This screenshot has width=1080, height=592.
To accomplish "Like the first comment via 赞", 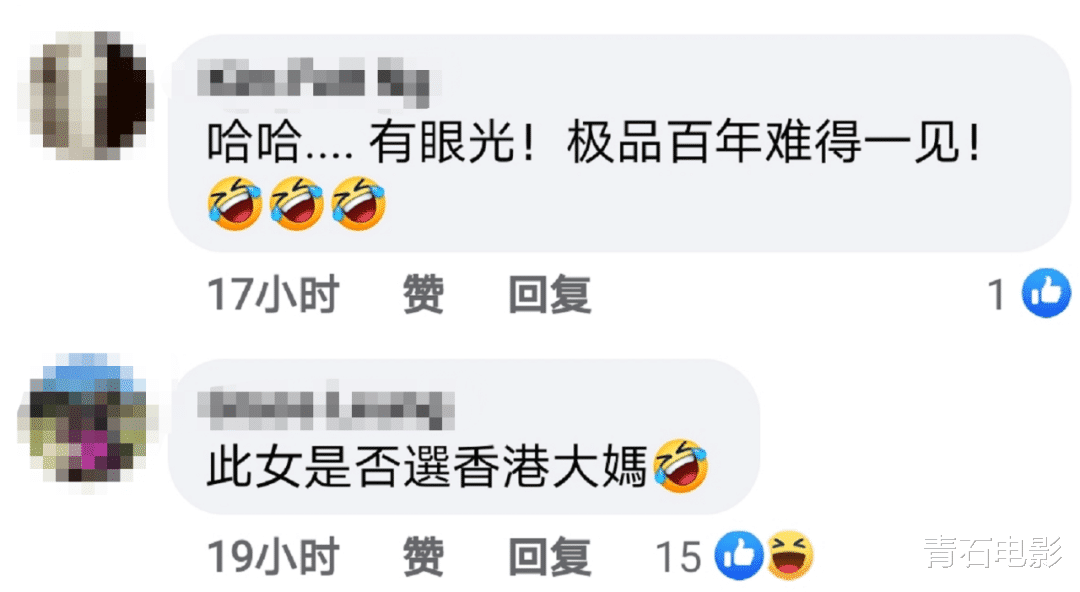I will [423, 294].
